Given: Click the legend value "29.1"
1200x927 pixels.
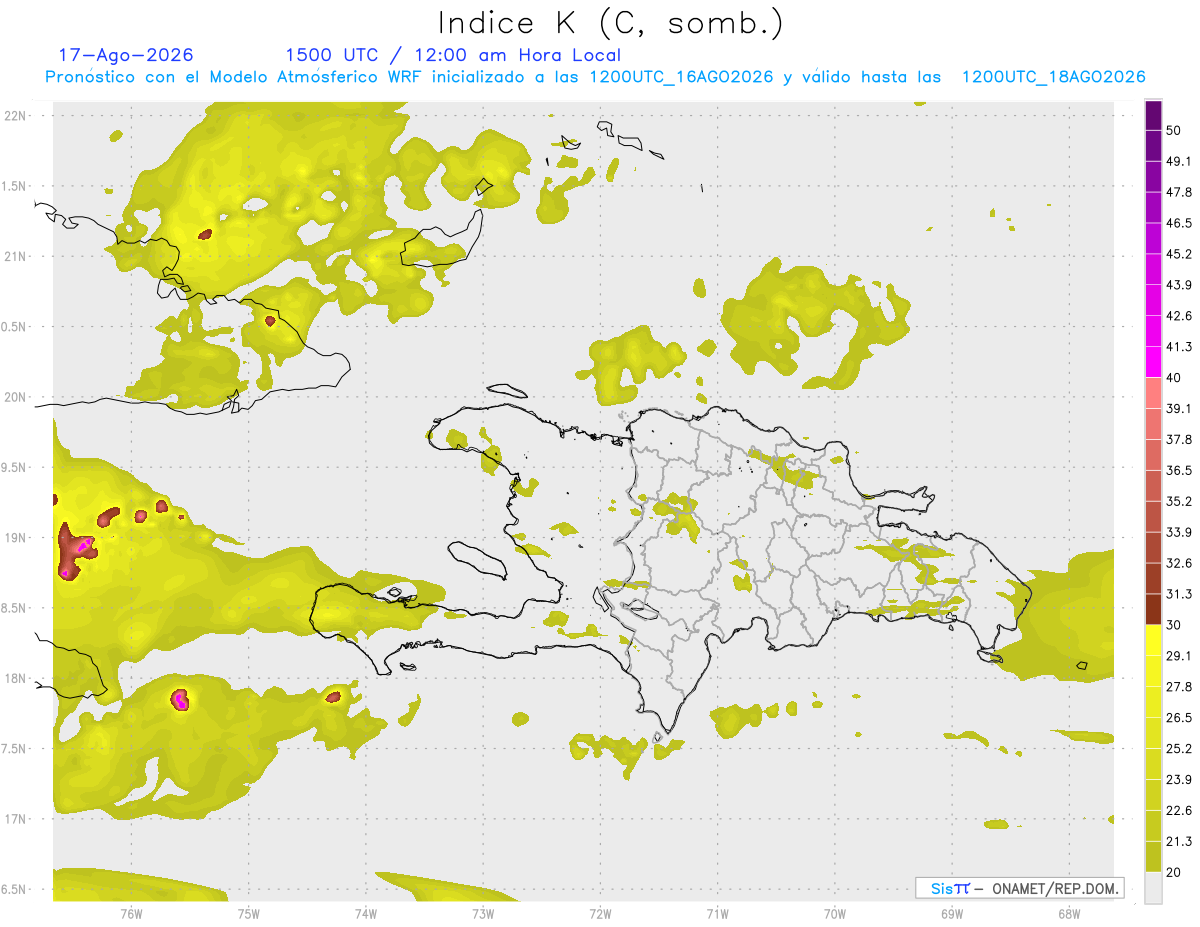Looking at the screenshot, I should click(x=1179, y=655).
